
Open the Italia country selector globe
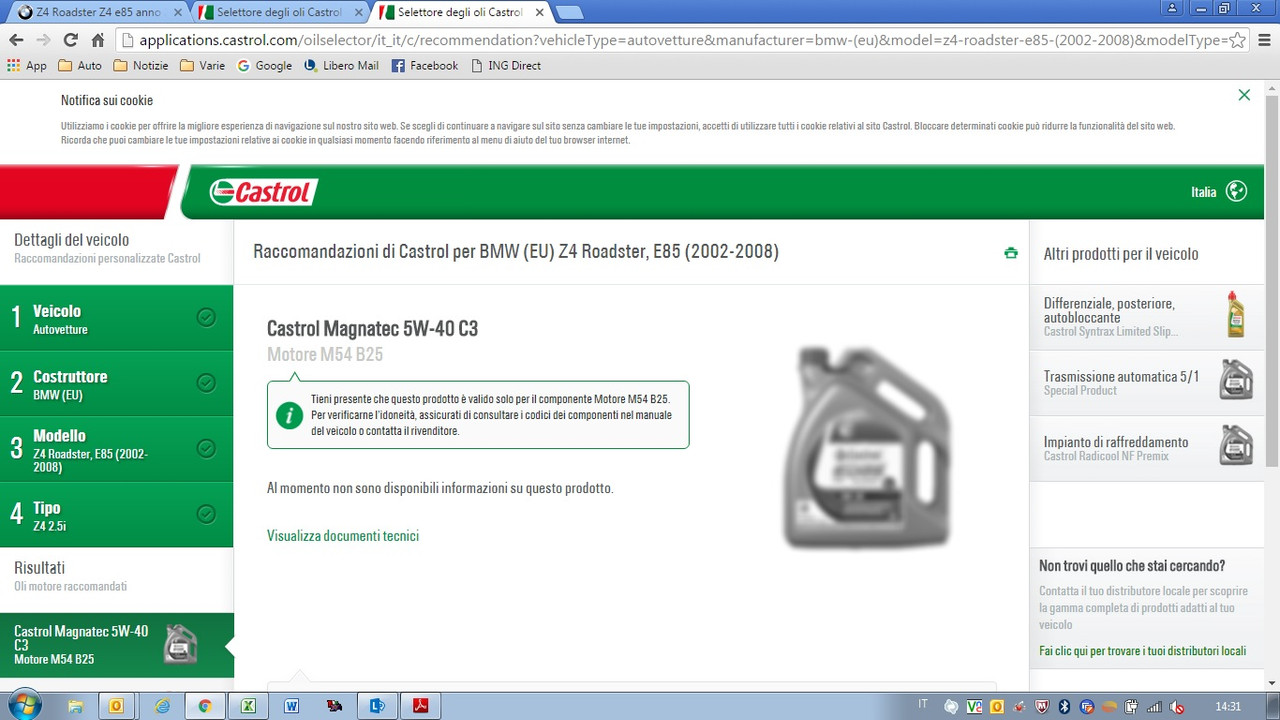(x=1237, y=191)
